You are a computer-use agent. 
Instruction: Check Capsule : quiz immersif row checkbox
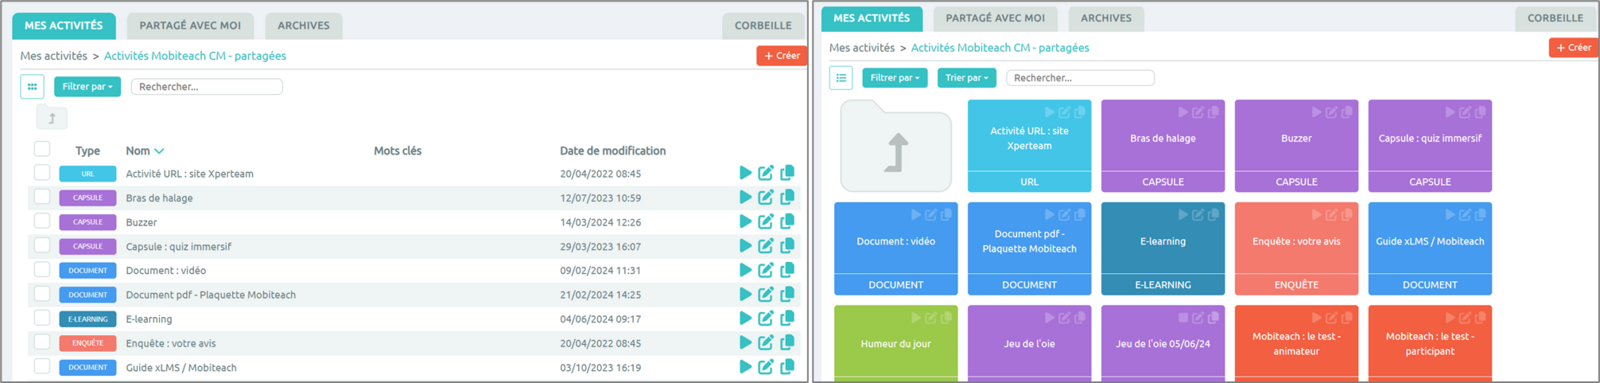pyautogui.click(x=42, y=245)
